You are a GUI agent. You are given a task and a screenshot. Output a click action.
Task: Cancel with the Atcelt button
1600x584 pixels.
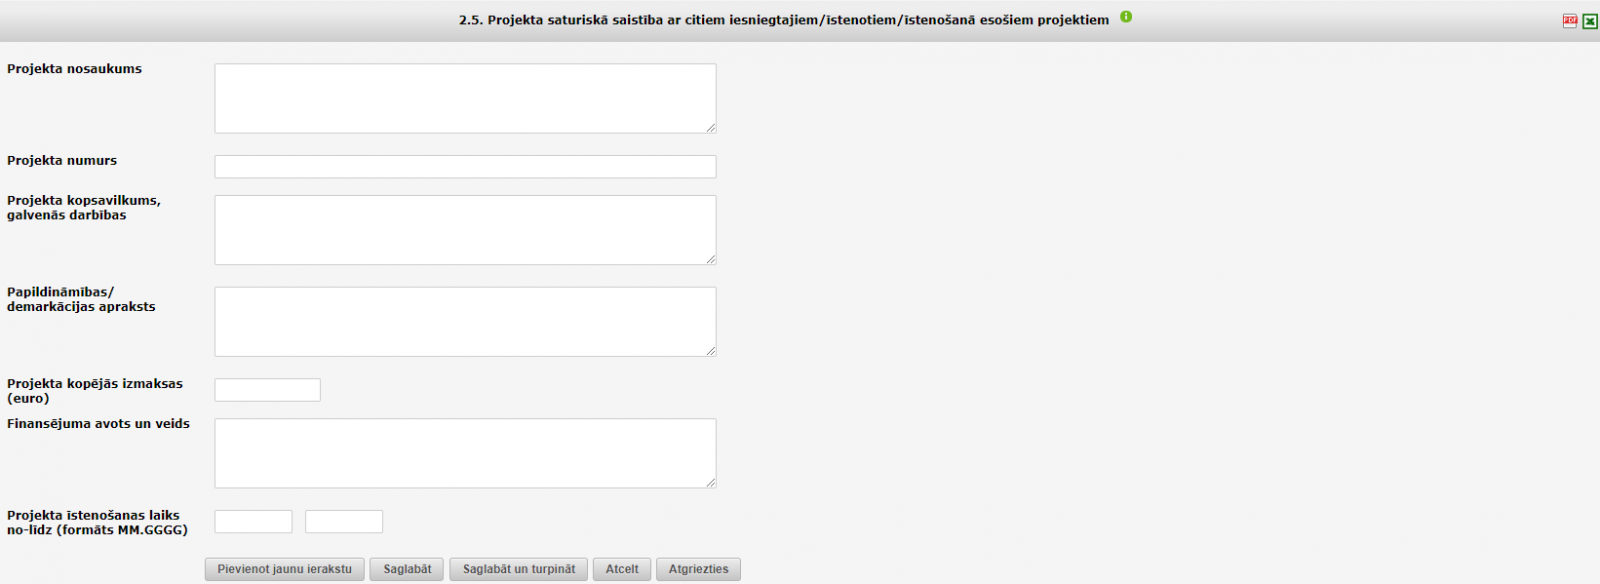[x=622, y=569]
